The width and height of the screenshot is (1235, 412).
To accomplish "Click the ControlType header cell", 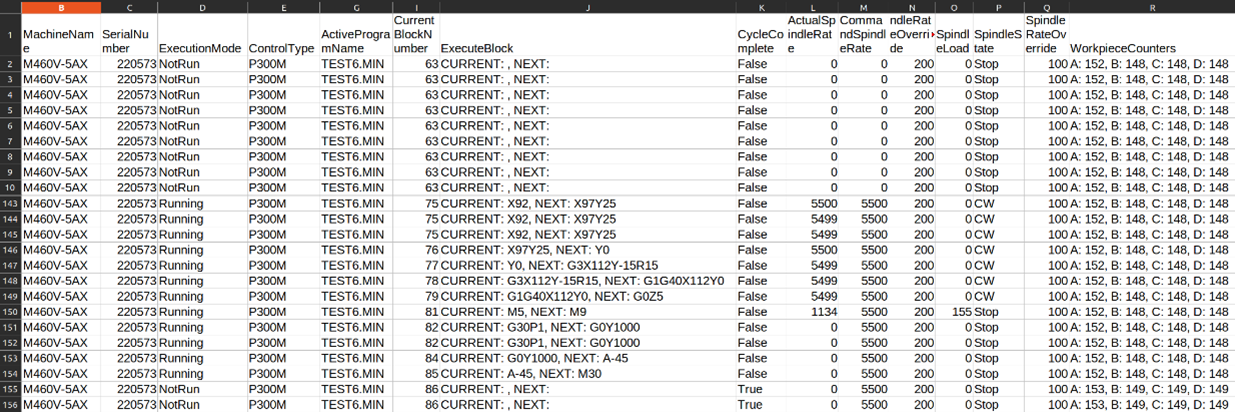I will (x=281, y=48).
